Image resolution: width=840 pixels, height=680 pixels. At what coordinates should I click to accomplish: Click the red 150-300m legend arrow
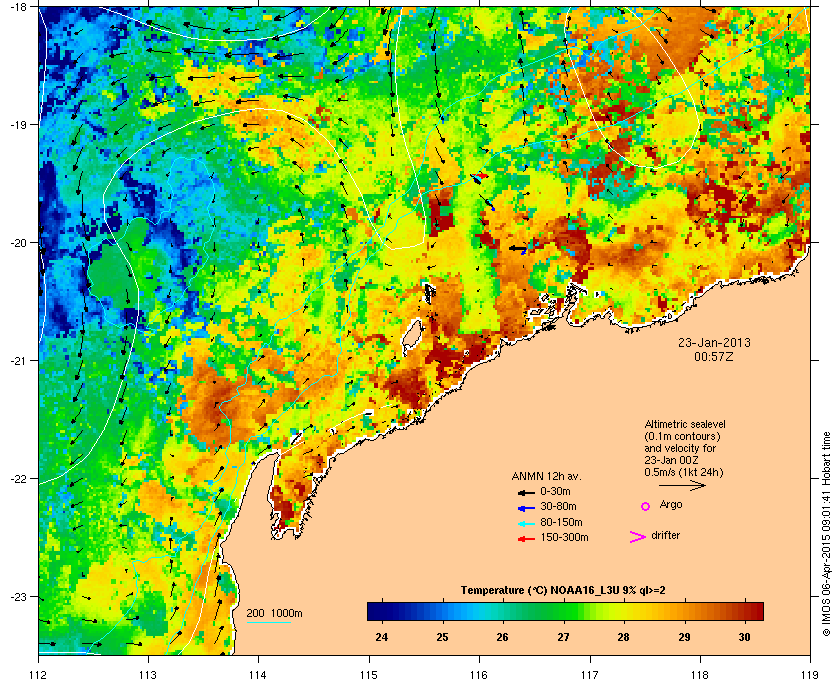click(526, 539)
